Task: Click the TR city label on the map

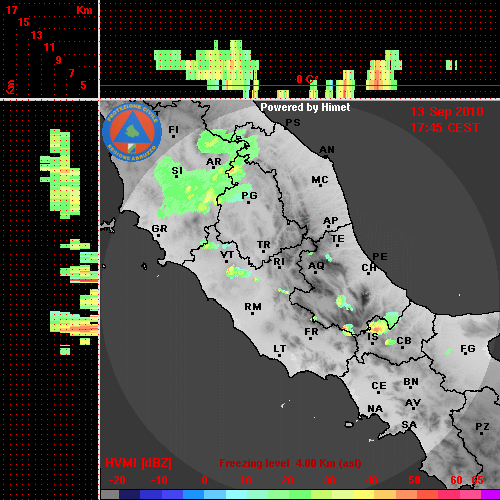Action: click(x=263, y=245)
